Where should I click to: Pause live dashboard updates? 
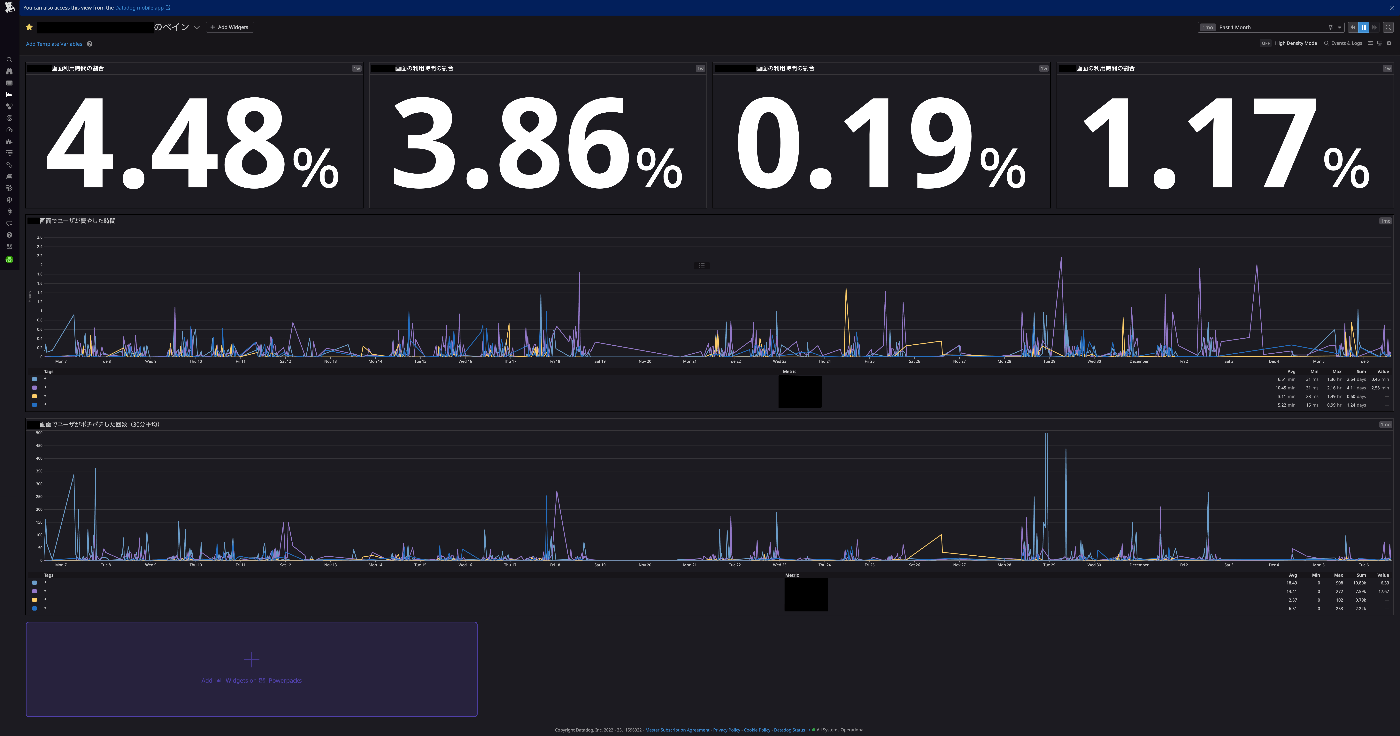pyautogui.click(x=1364, y=27)
